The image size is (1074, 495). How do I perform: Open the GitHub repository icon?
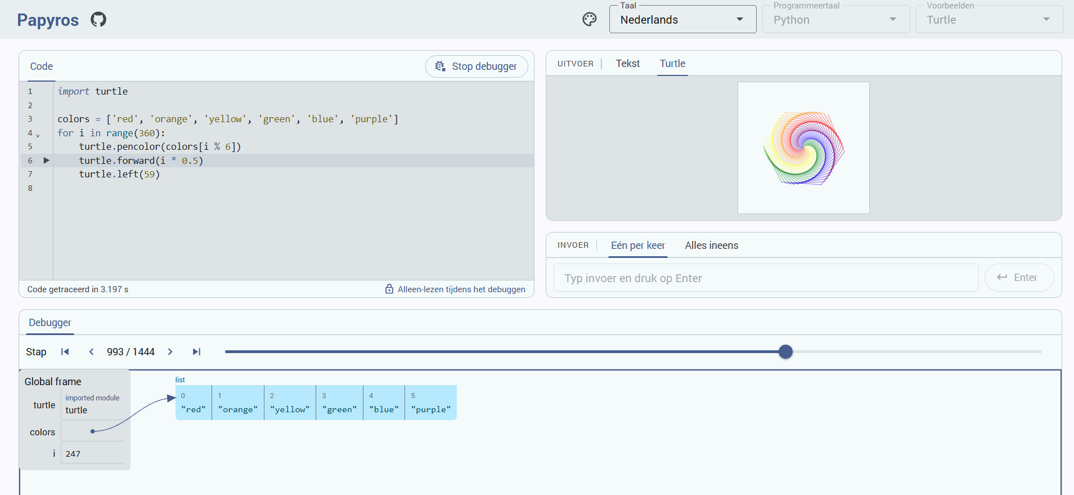click(99, 20)
